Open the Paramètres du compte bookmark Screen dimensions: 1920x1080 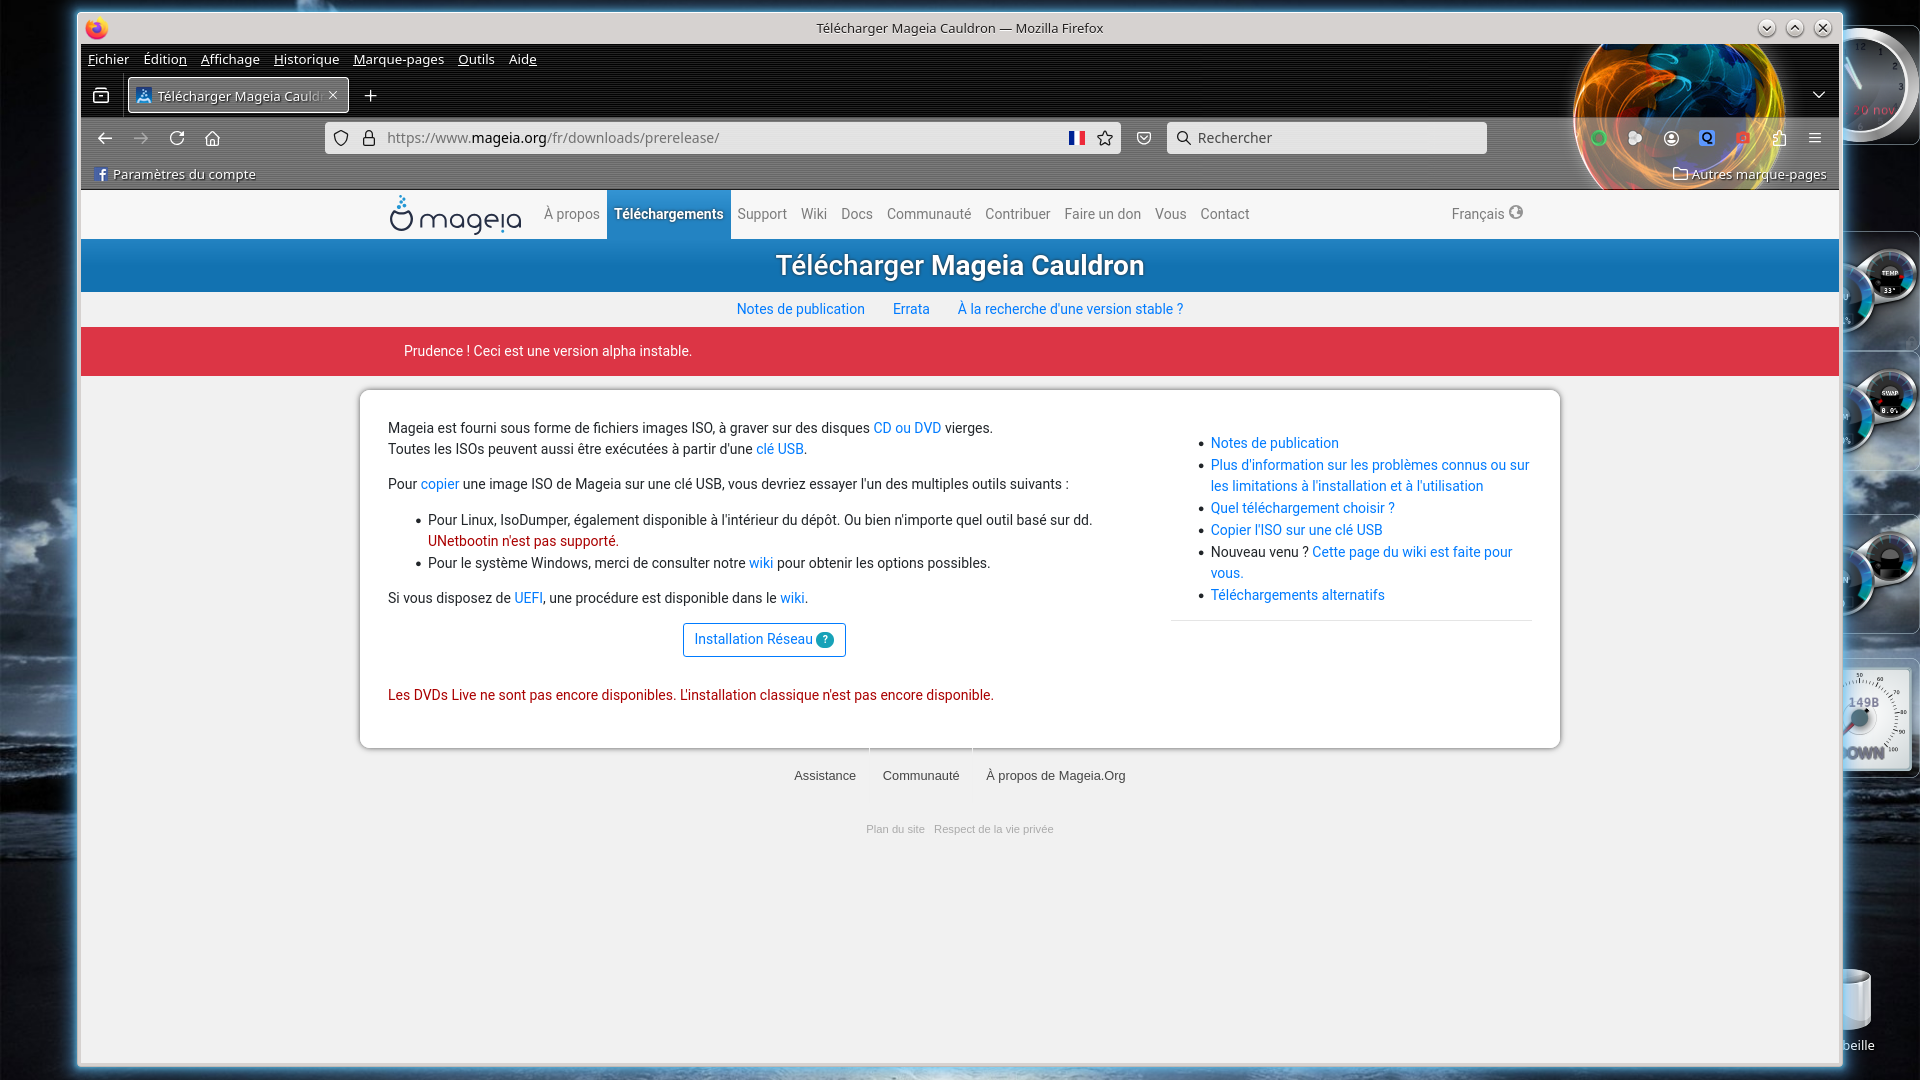[175, 174]
